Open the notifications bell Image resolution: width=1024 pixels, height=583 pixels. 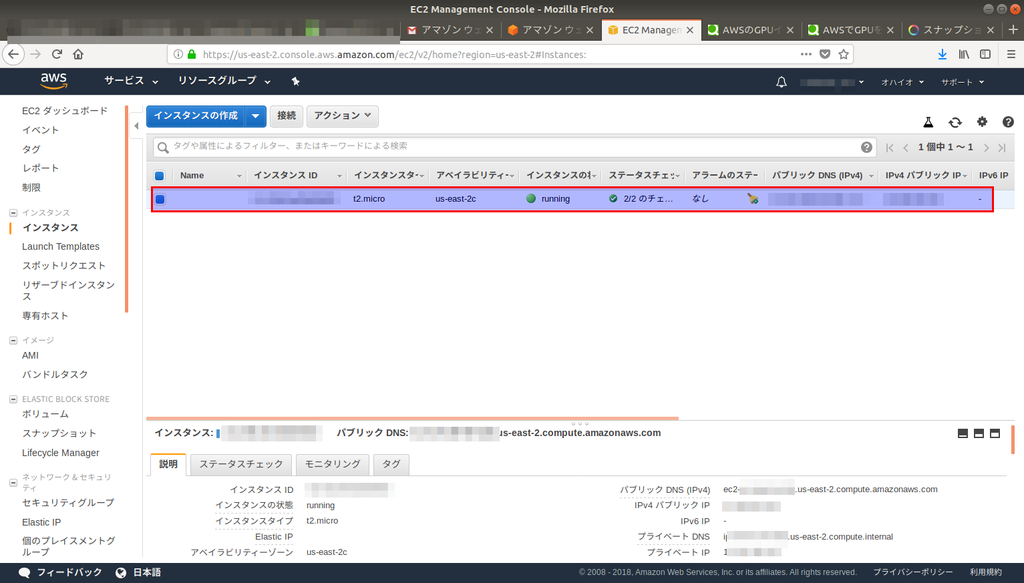781,82
